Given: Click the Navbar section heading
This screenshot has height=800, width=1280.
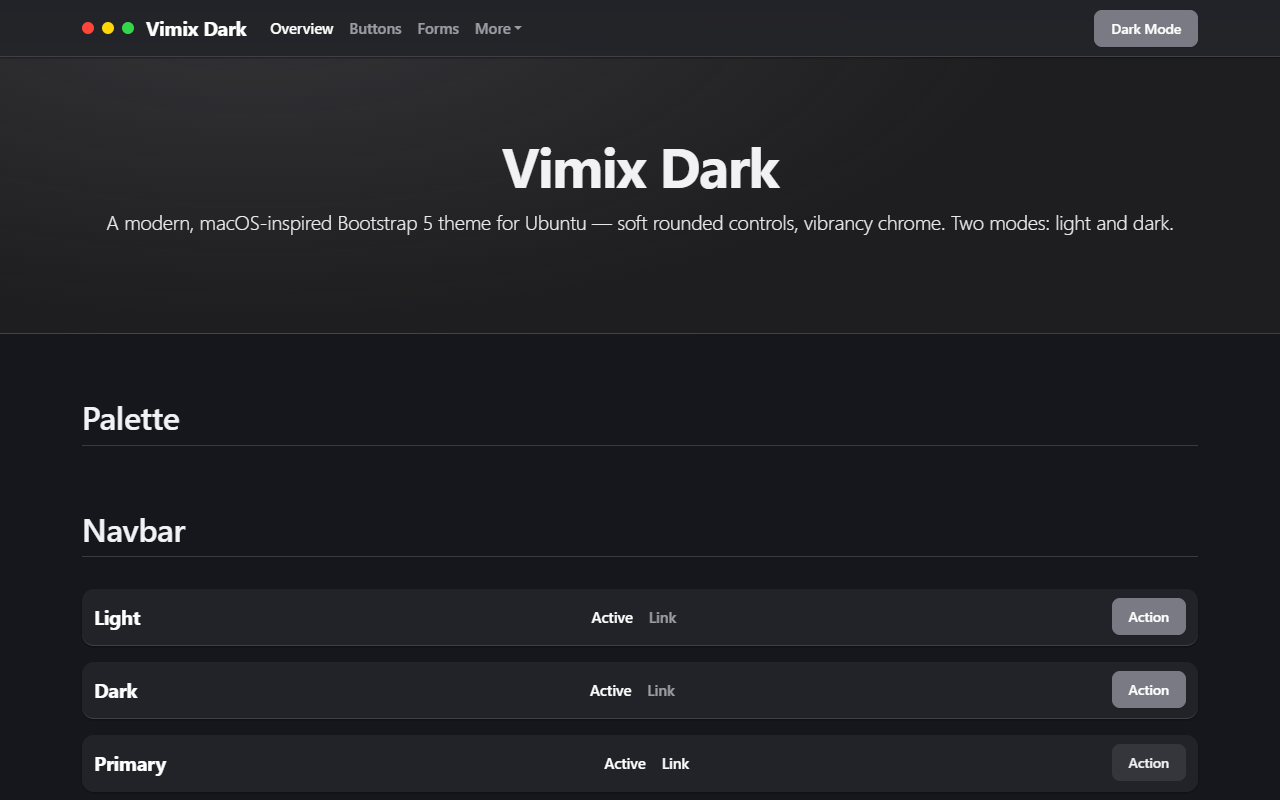Looking at the screenshot, I should tap(134, 530).
